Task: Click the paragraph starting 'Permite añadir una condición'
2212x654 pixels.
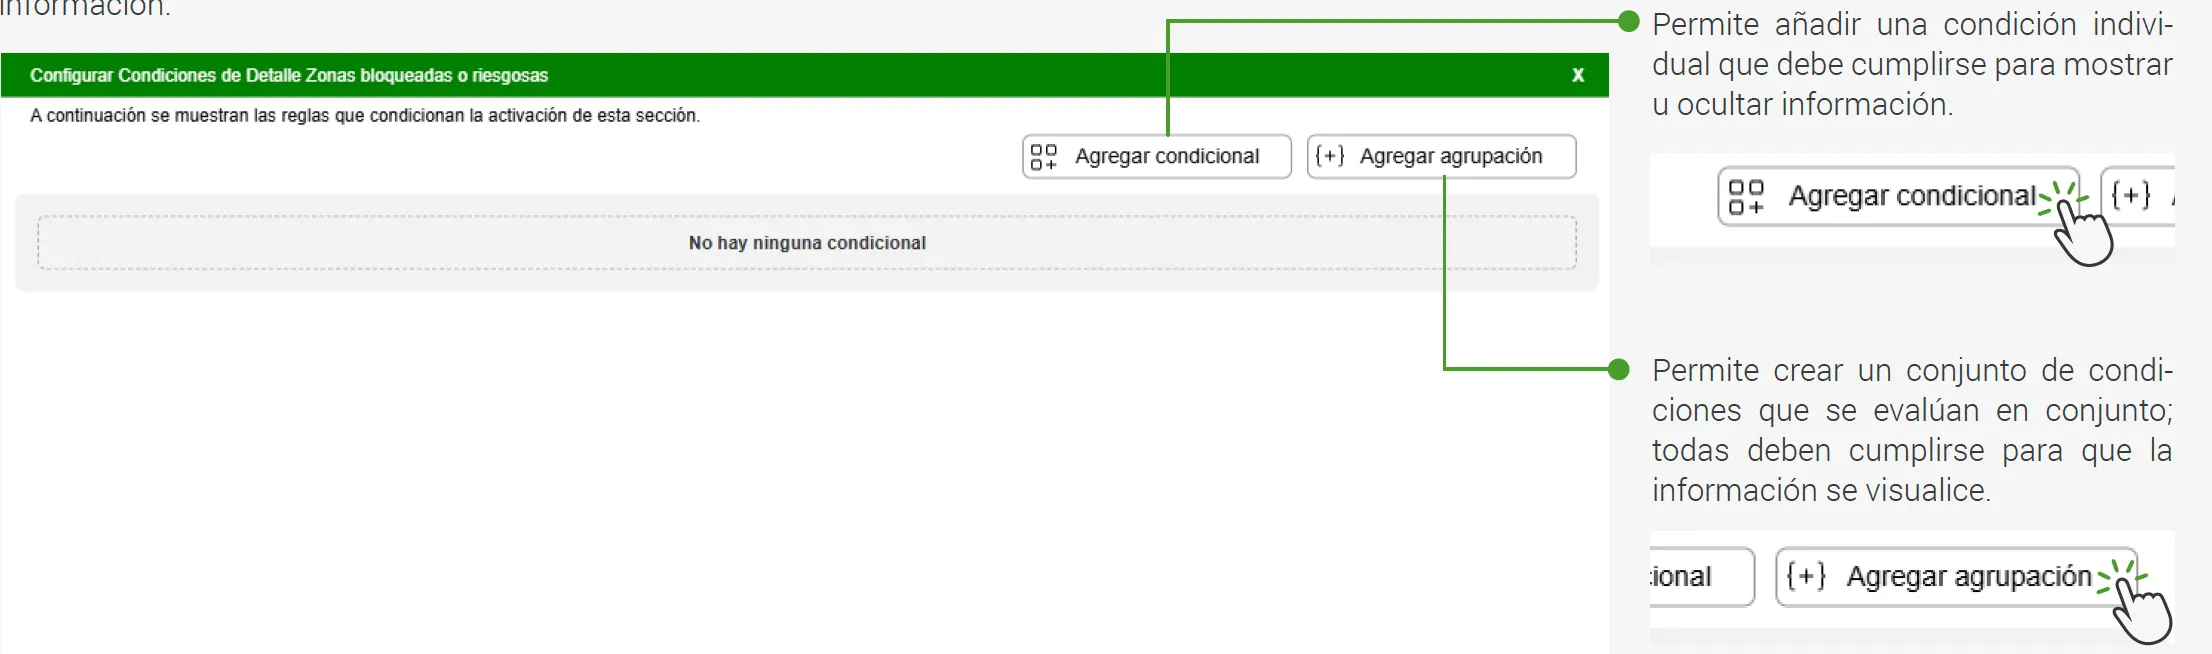Action: click(x=1912, y=65)
